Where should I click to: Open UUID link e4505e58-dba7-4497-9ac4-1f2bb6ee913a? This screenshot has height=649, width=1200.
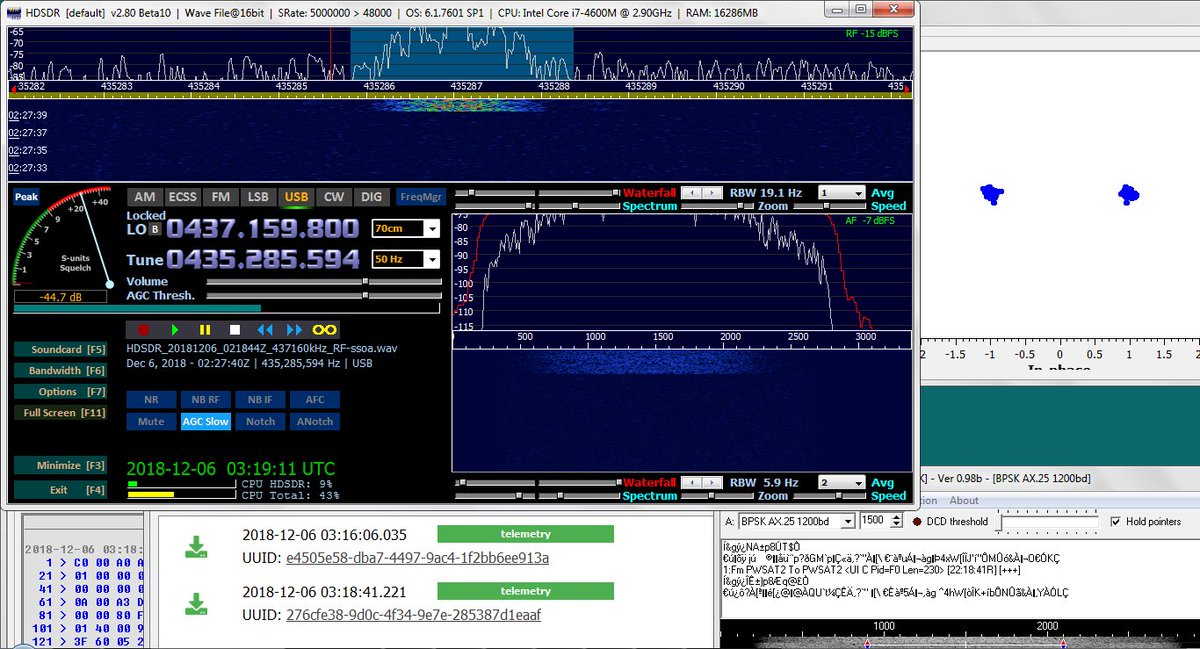click(x=417, y=558)
